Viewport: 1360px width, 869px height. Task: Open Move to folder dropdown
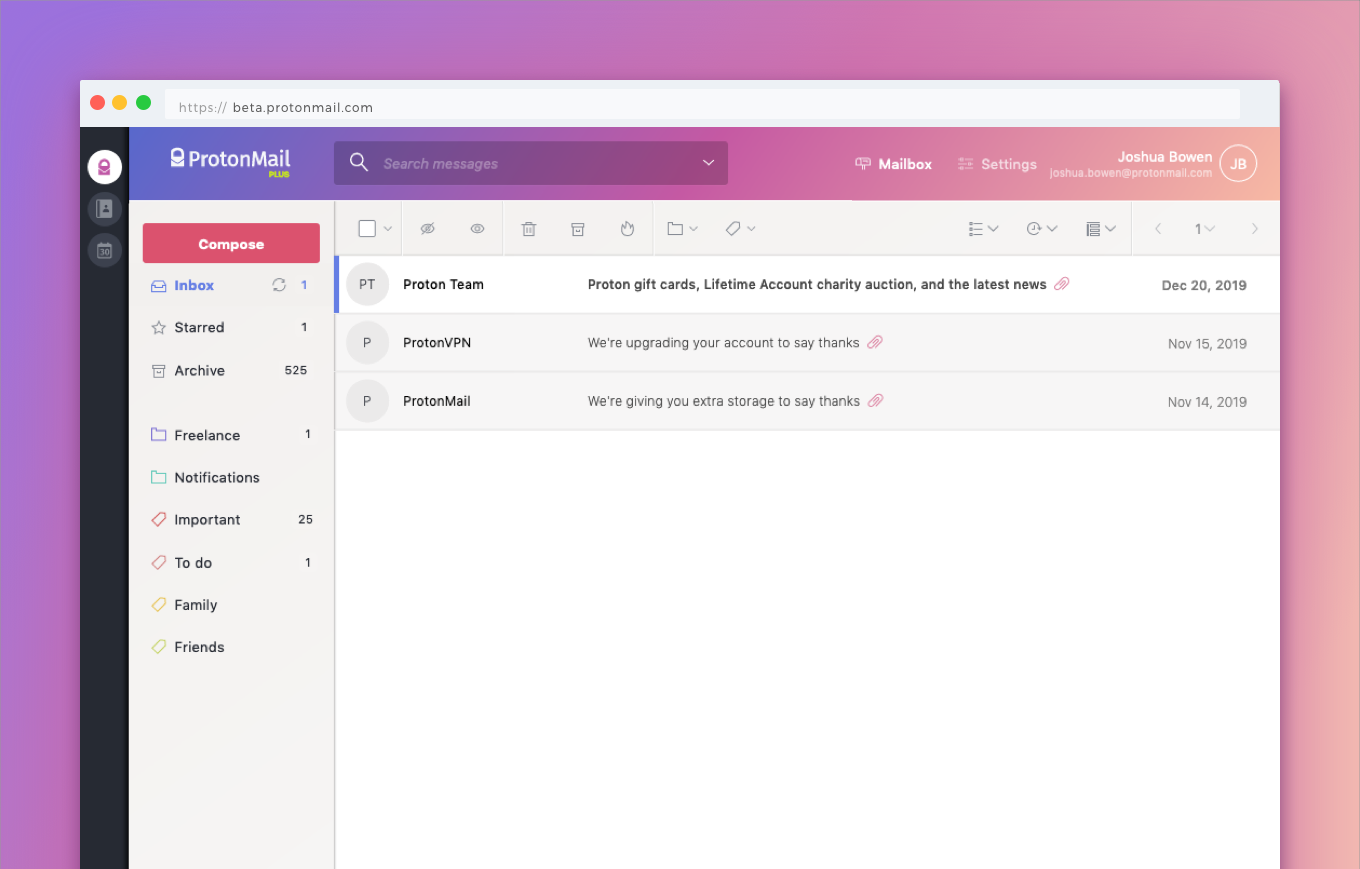(682, 229)
